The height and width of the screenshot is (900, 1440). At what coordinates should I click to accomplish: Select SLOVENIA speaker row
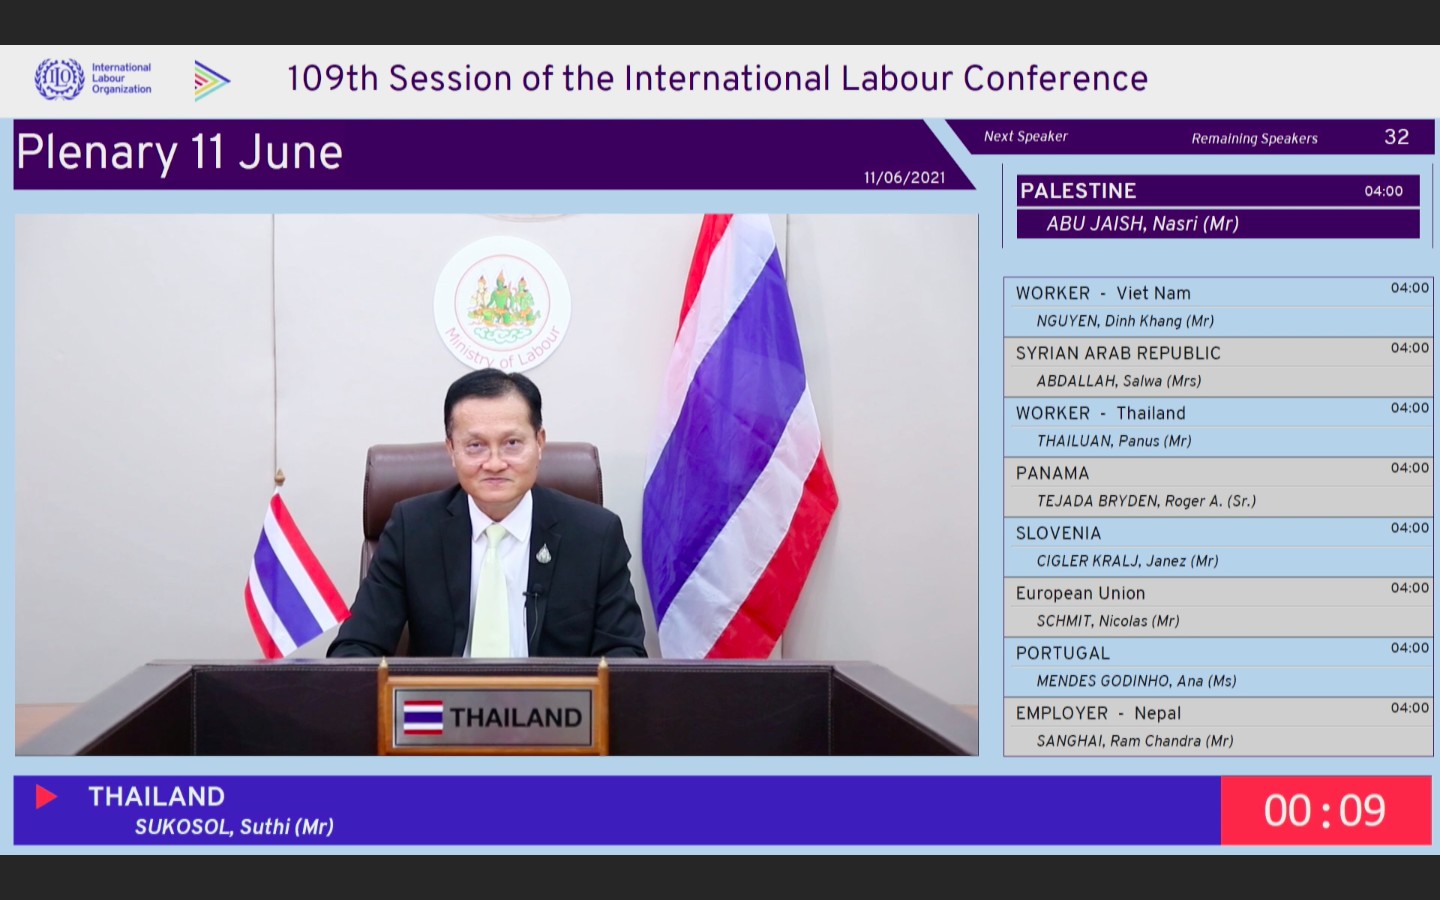(1217, 547)
